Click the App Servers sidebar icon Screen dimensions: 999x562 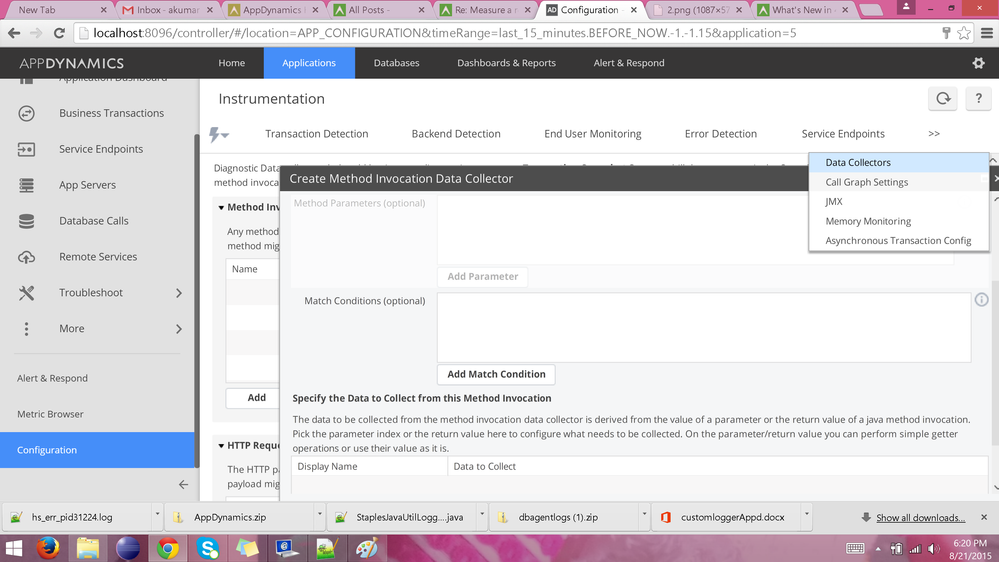click(x=26, y=185)
